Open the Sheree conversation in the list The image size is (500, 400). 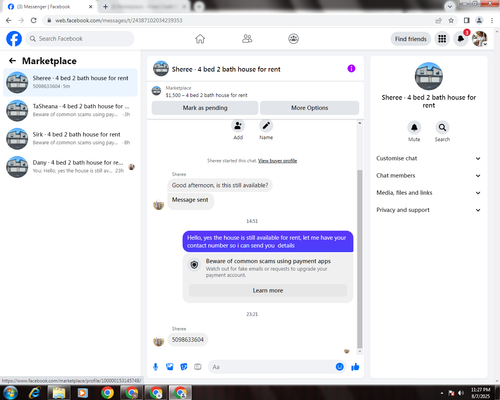point(70,82)
